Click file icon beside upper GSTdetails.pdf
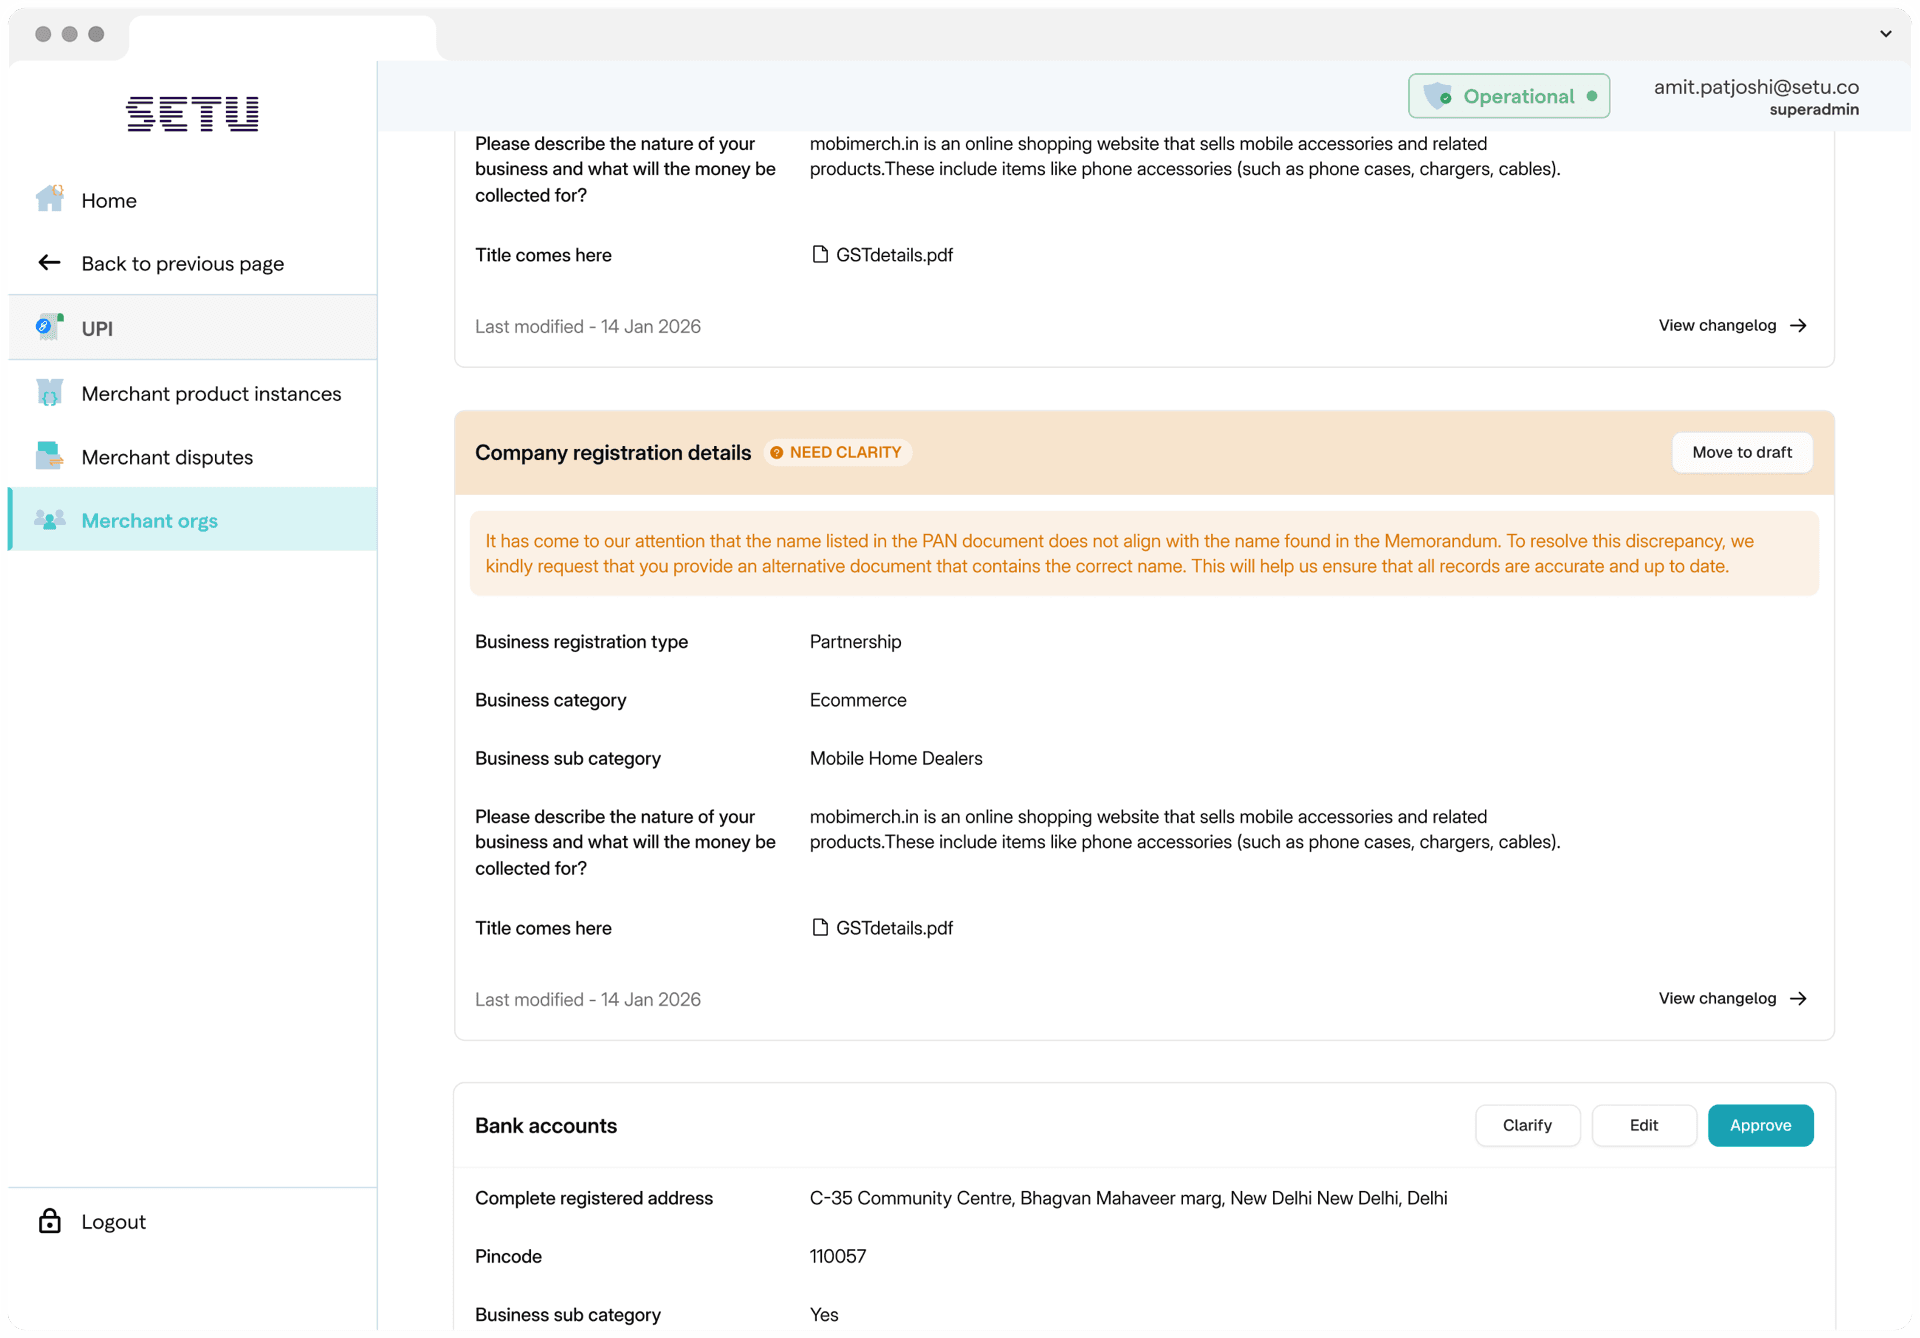 tap(820, 255)
